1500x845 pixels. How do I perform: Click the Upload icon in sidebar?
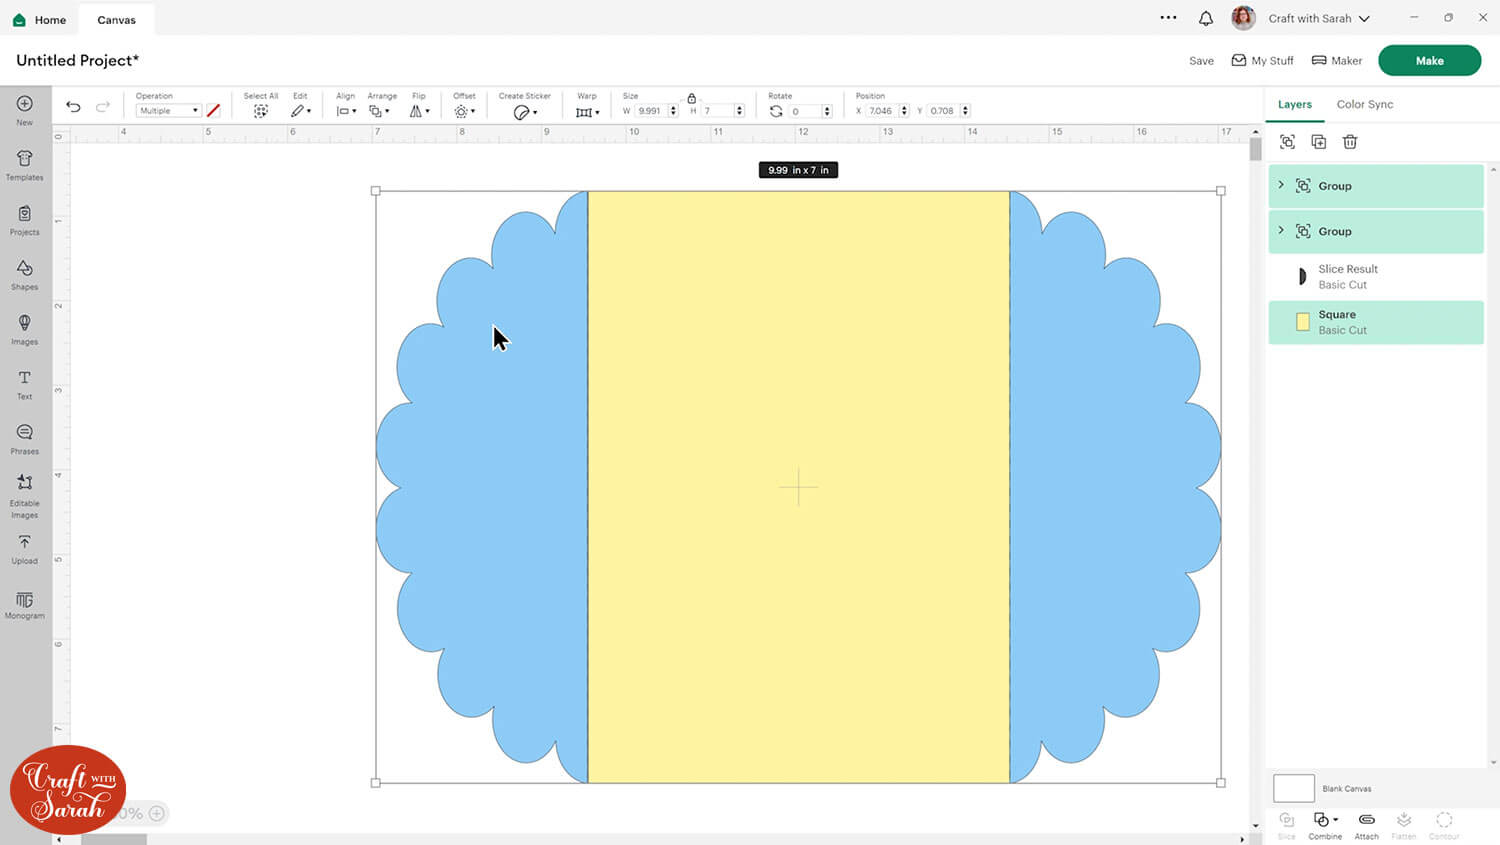click(25, 547)
